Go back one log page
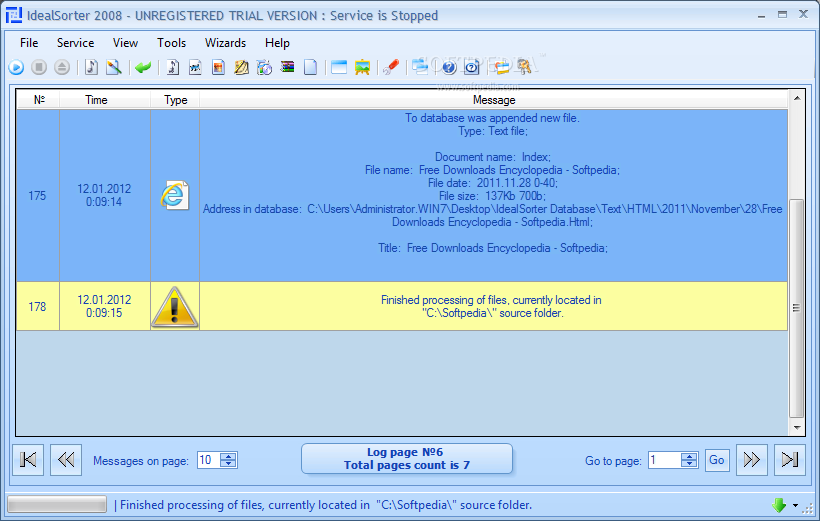The width and height of the screenshot is (820, 521). coord(66,460)
